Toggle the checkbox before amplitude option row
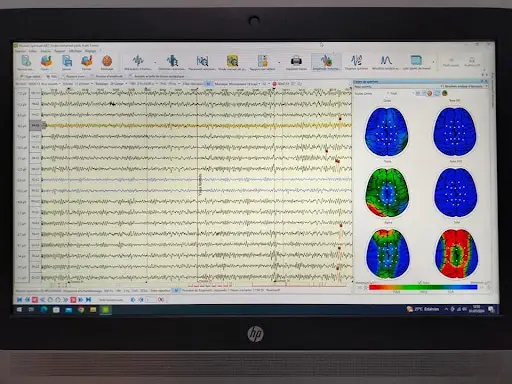The height and width of the screenshot is (384, 512). [92, 76]
